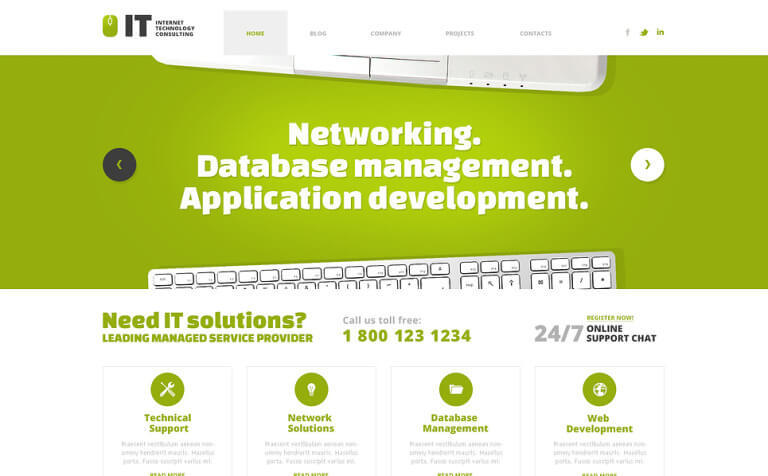
Task: Open the Contacts menu item
Action: coord(535,33)
